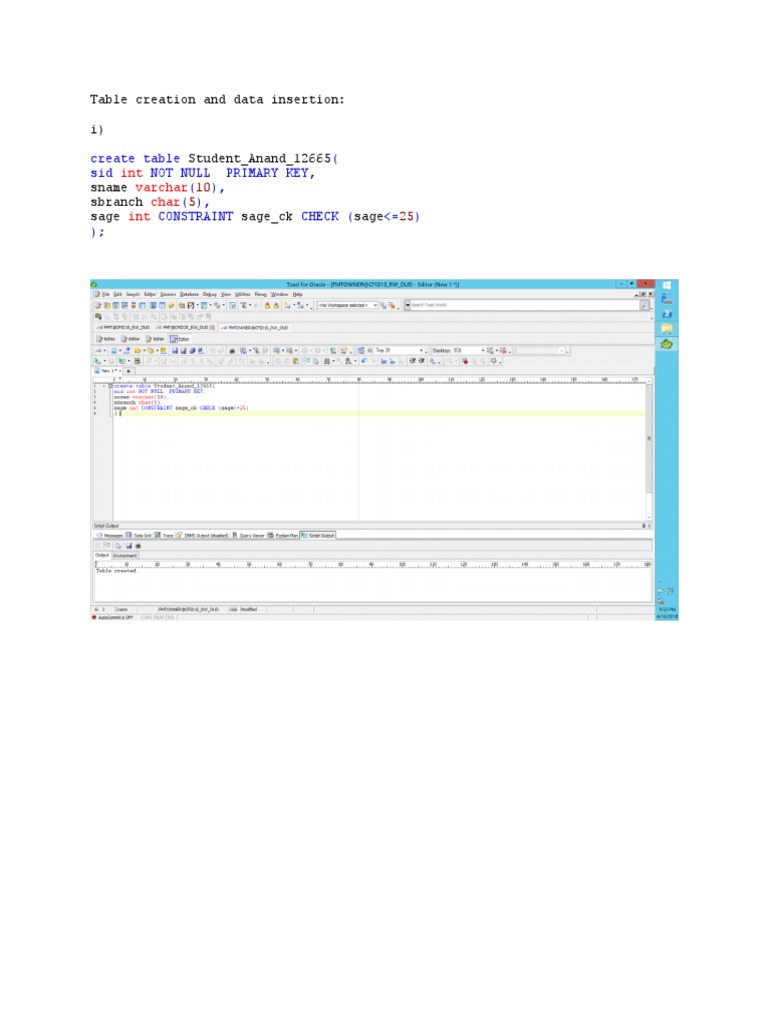Select the highlighted fourth Editor window button

coord(180,339)
